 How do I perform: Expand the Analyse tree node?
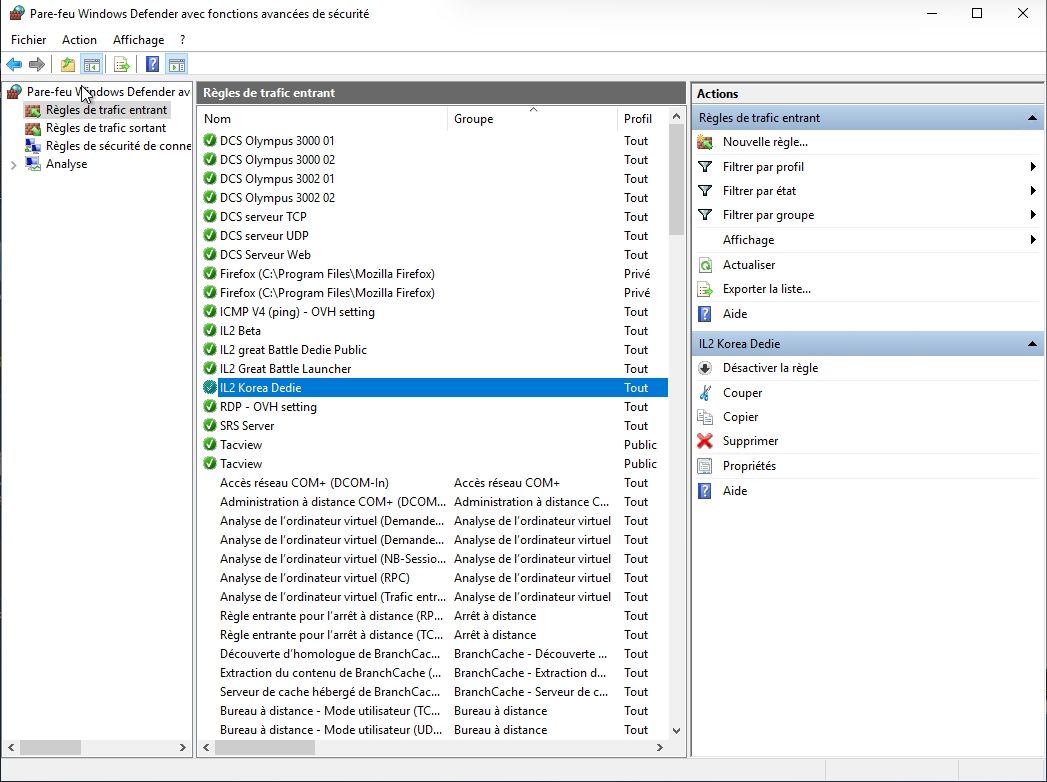13,164
